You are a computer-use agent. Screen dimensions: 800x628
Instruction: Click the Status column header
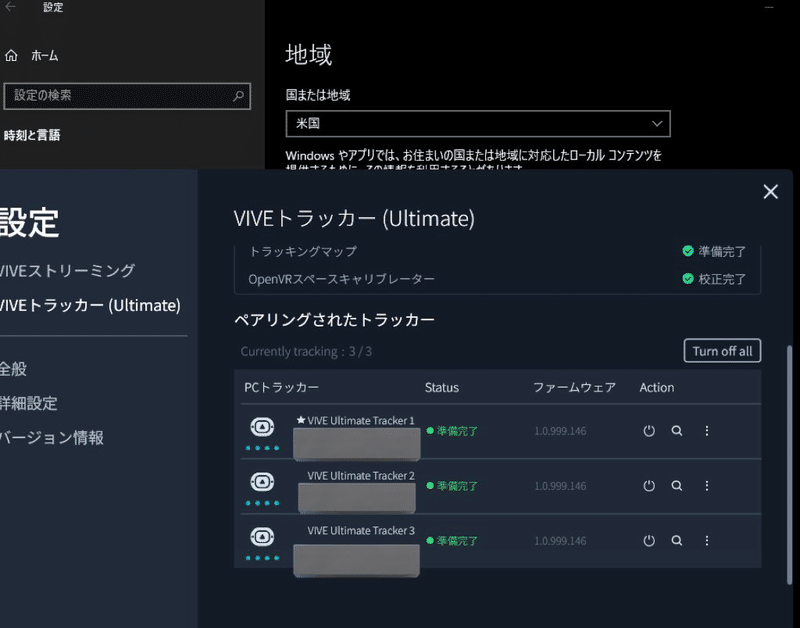click(x=442, y=388)
